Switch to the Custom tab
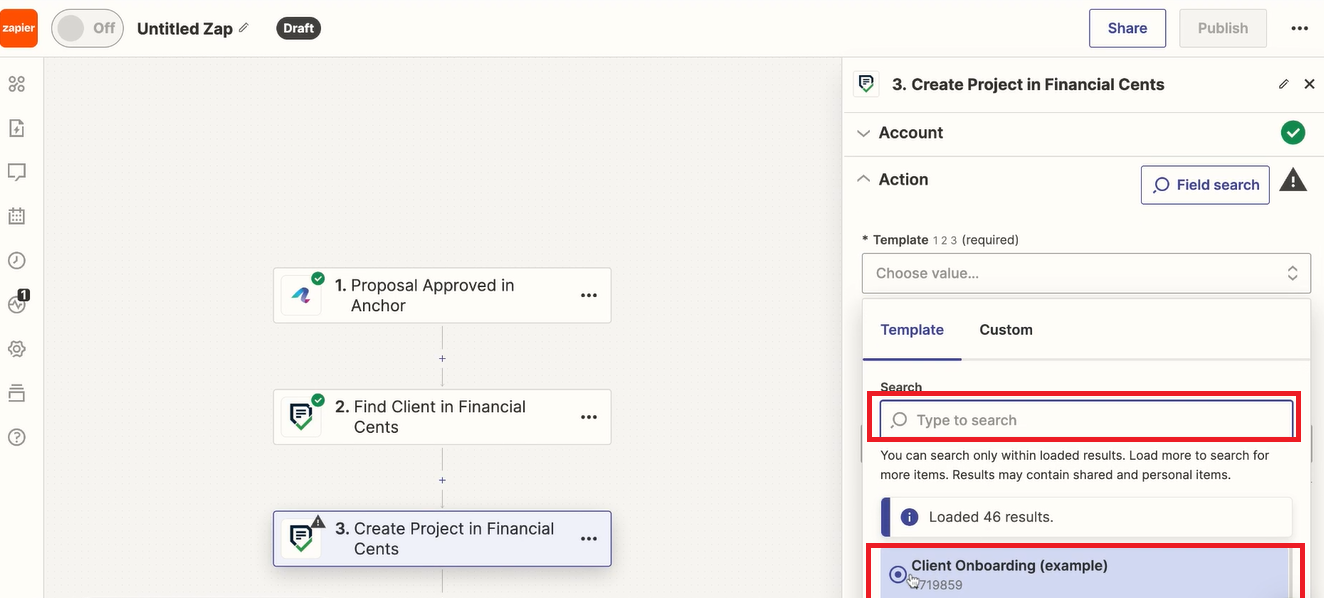The height and width of the screenshot is (598, 1324). (x=1006, y=330)
